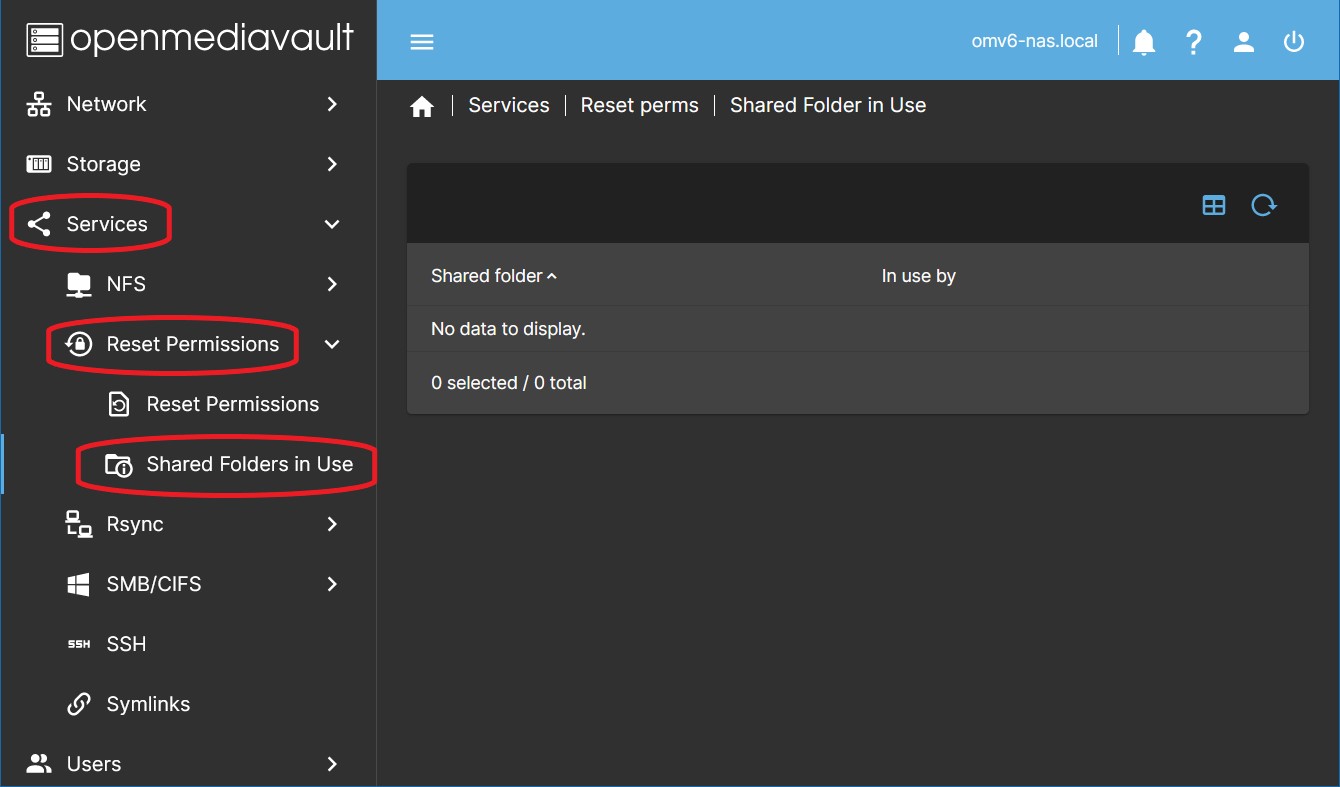1340x787 pixels.
Task: Expand the SMB/CIFS menu arrow
Action: tap(332, 584)
